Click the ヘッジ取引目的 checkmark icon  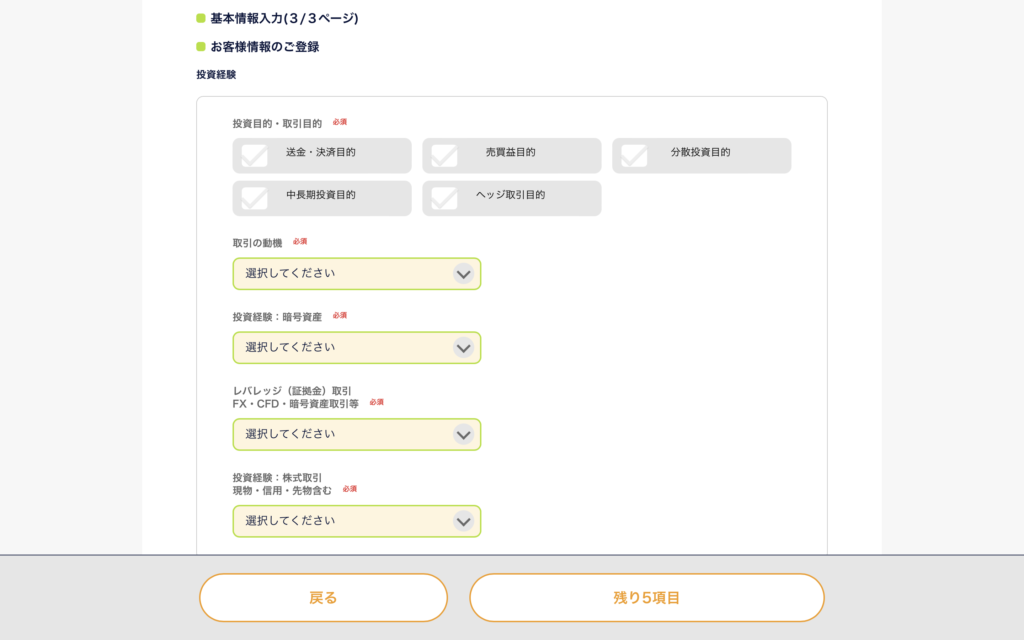tap(444, 198)
